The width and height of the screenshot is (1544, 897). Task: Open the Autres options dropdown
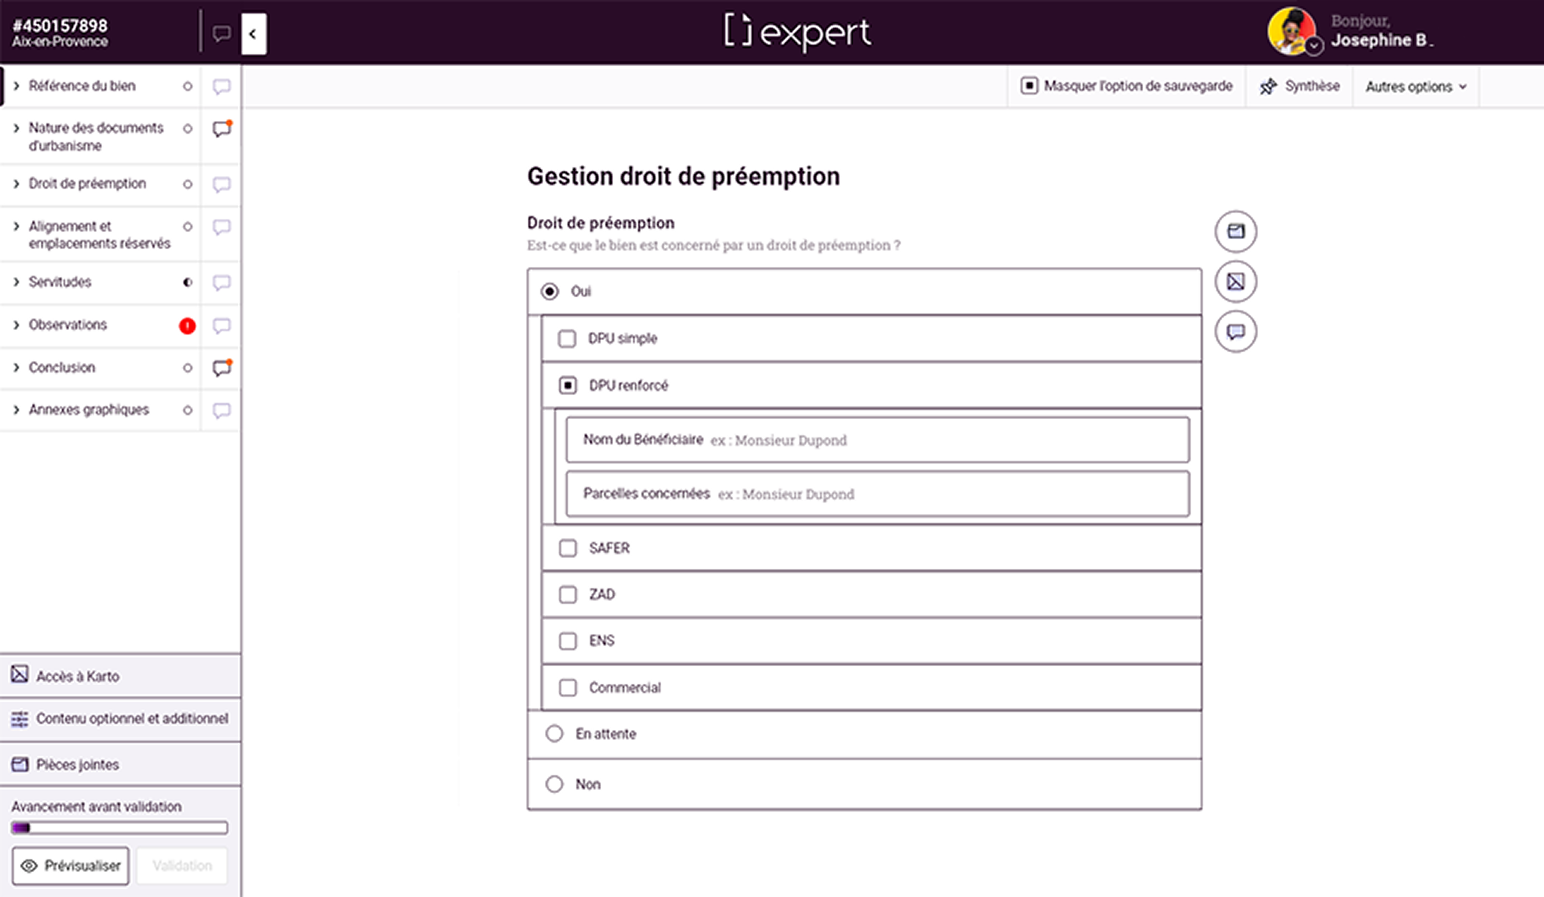[1416, 87]
